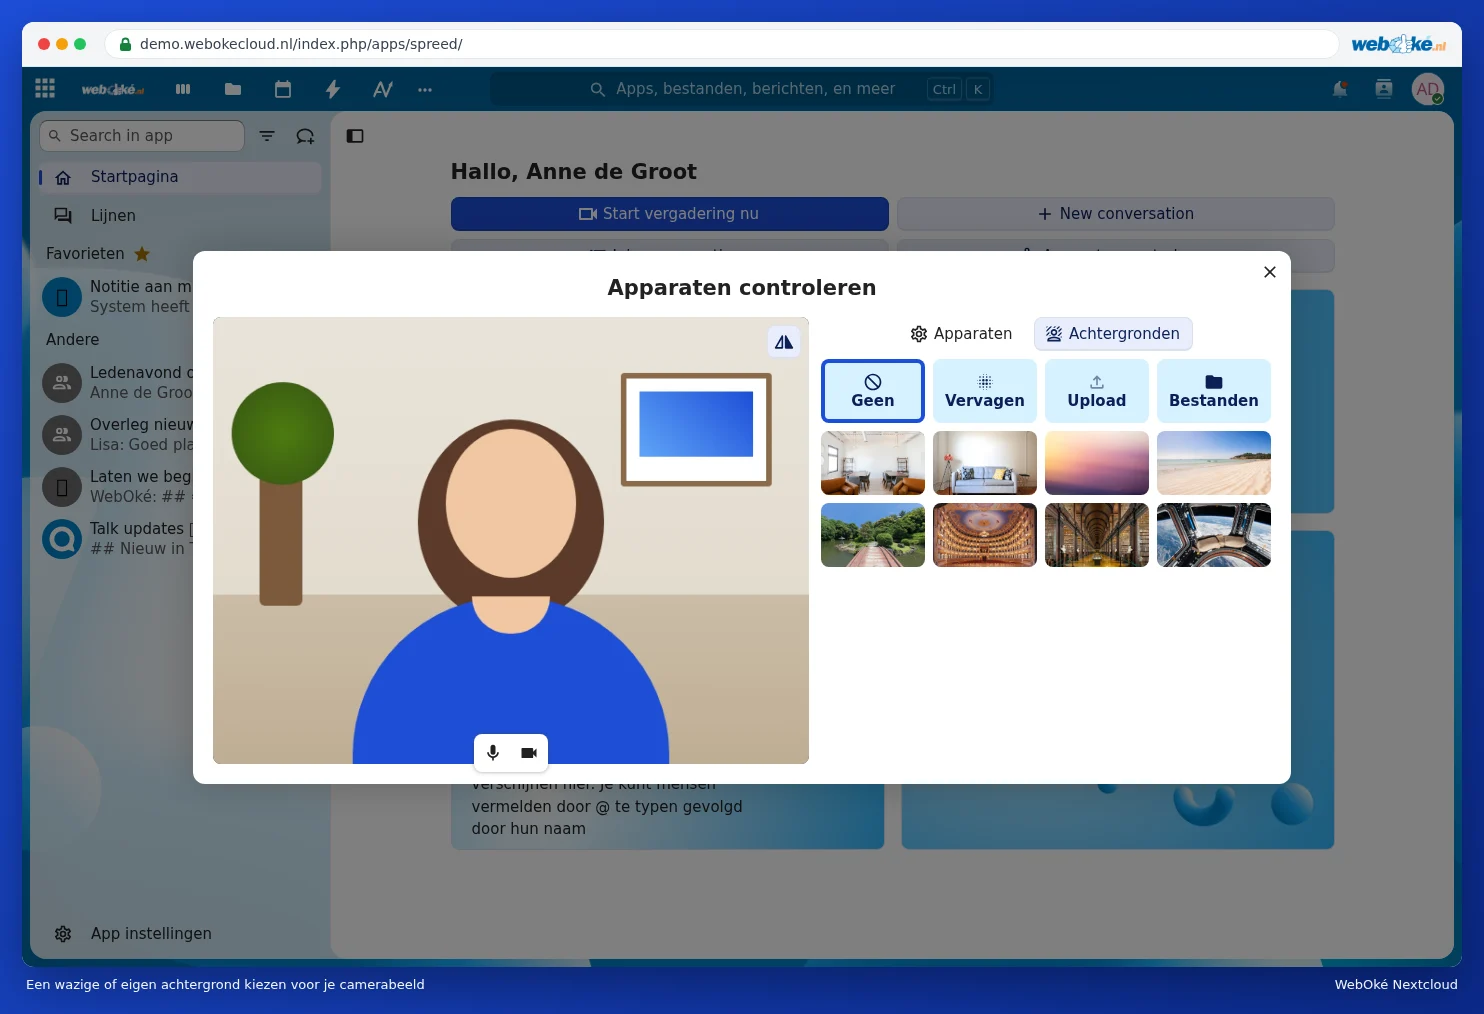The image size is (1484, 1014).
Task: Open the contacts menu icon
Action: (1384, 89)
